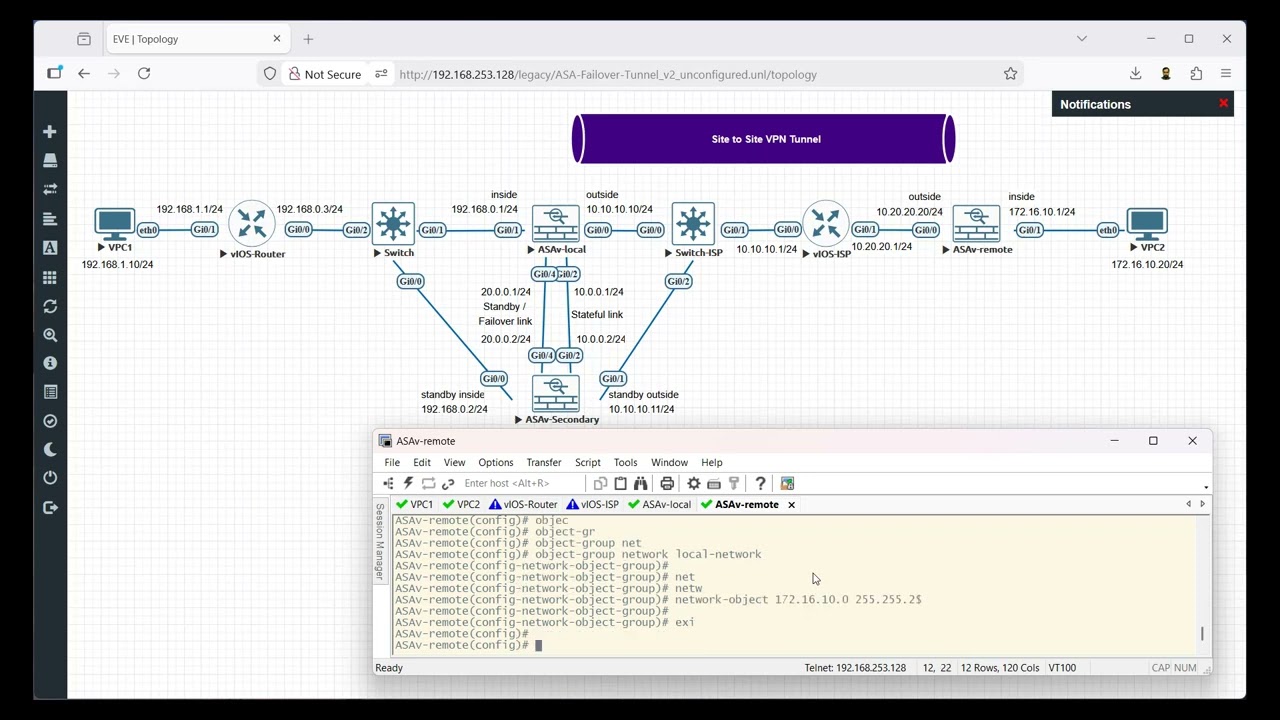Open Session Options gear icon in SecureCRT

pyautogui.click(x=694, y=484)
